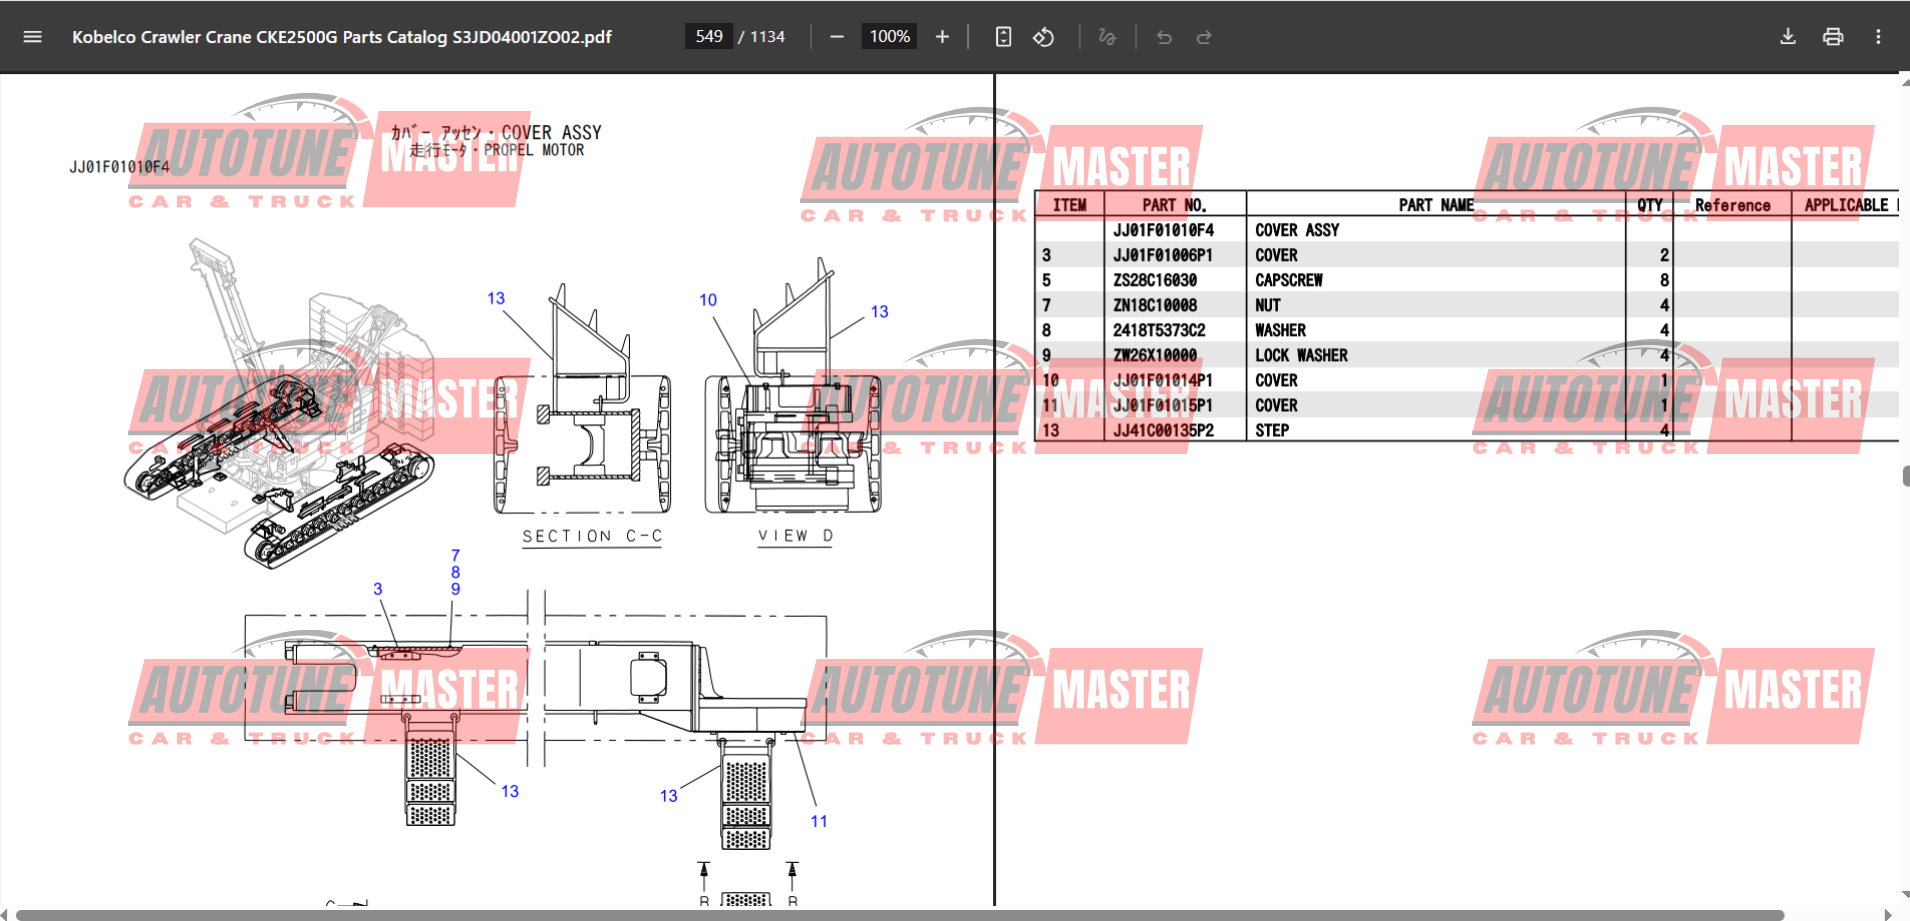Click the PDF file title text
The width and height of the screenshot is (1910, 921).
point(342,37)
